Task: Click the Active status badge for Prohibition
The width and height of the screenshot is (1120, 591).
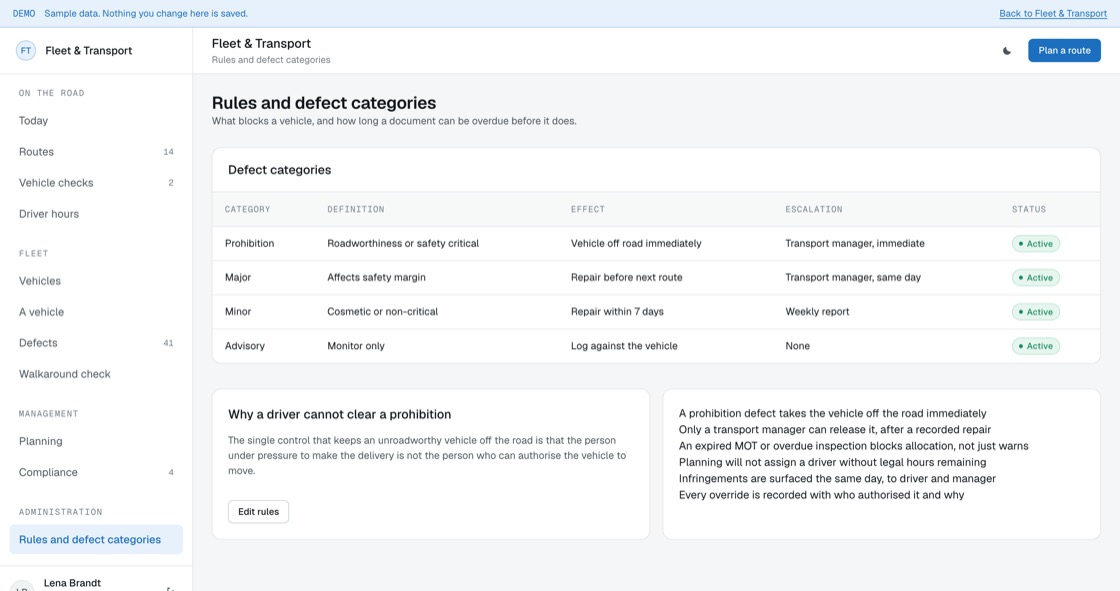Action: tap(1036, 244)
